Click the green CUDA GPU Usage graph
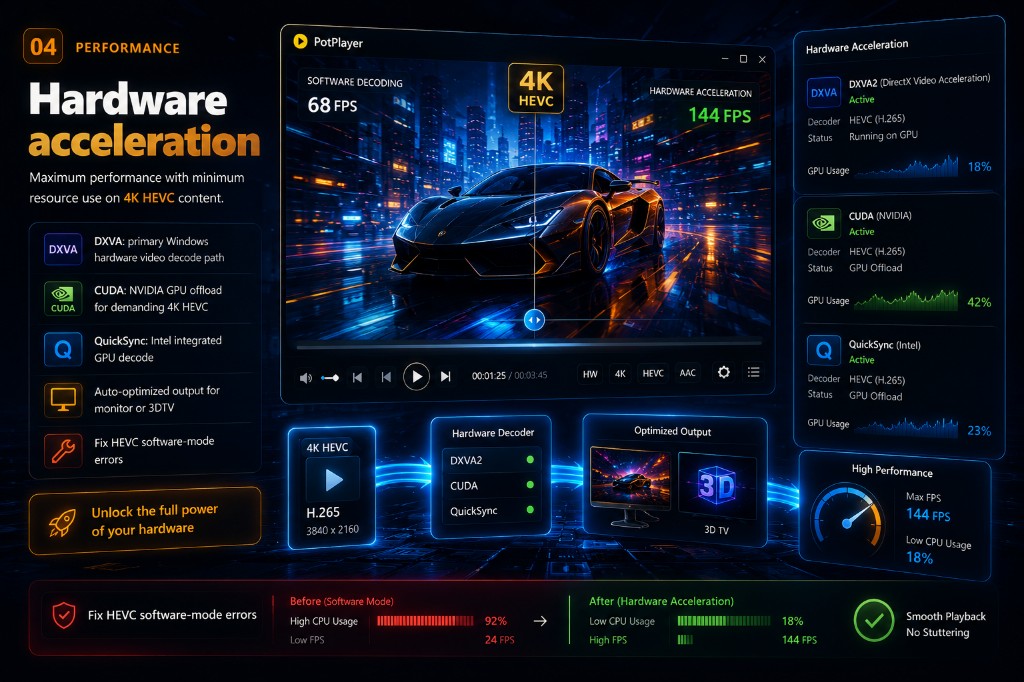The width and height of the screenshot is (1024, 682). 907,299
